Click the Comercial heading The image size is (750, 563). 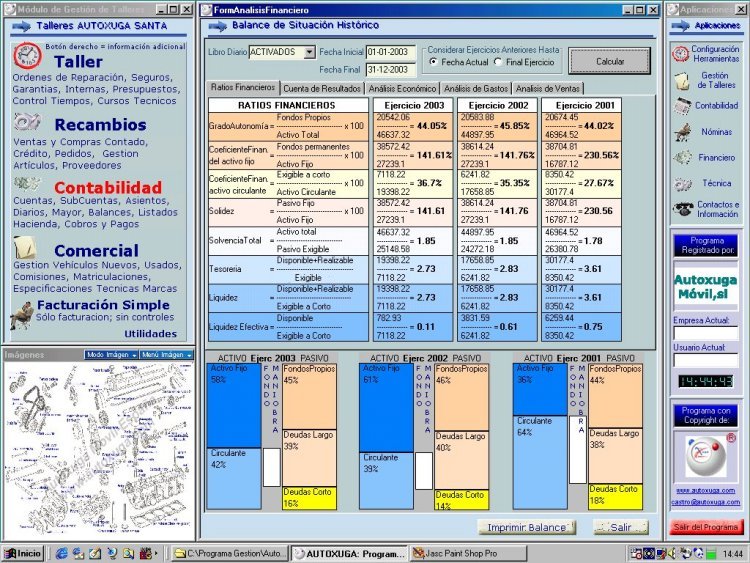pyautogui.click(x=97, y=251)
